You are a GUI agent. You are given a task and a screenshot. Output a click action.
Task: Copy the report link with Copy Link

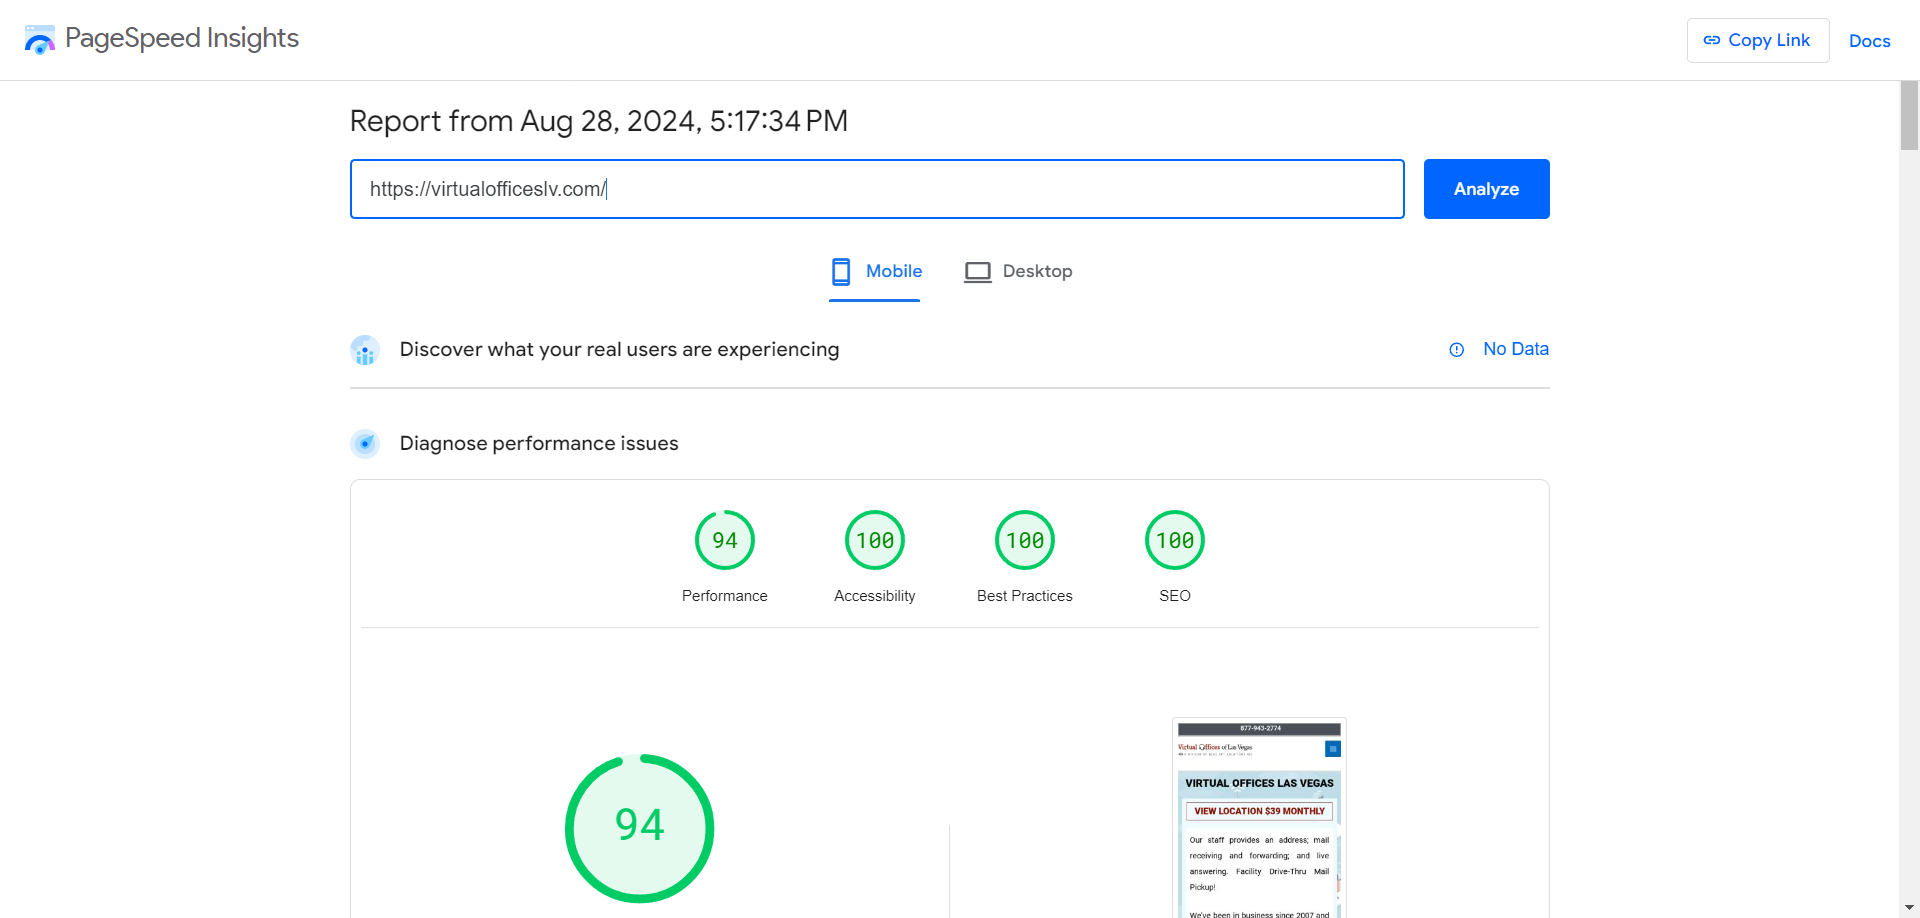click(x=1758, y=40)
